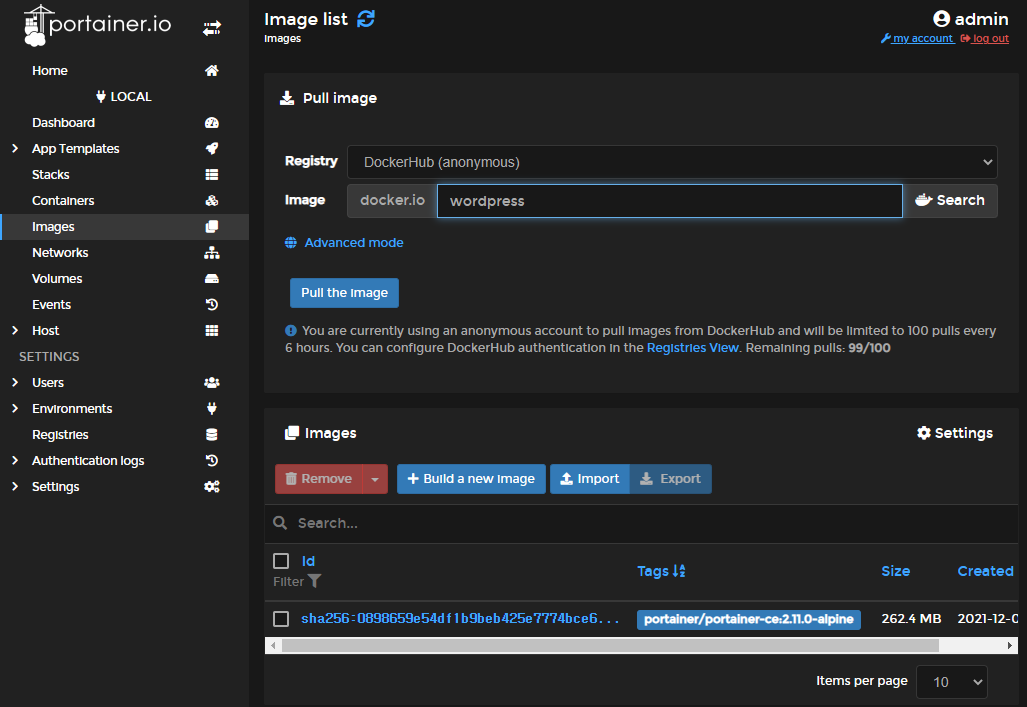Image resolution: width=1027 pixels, height=707 pixels.
Task: Click the Images clone icon in sidebar
Action: [x=212, y=227]
